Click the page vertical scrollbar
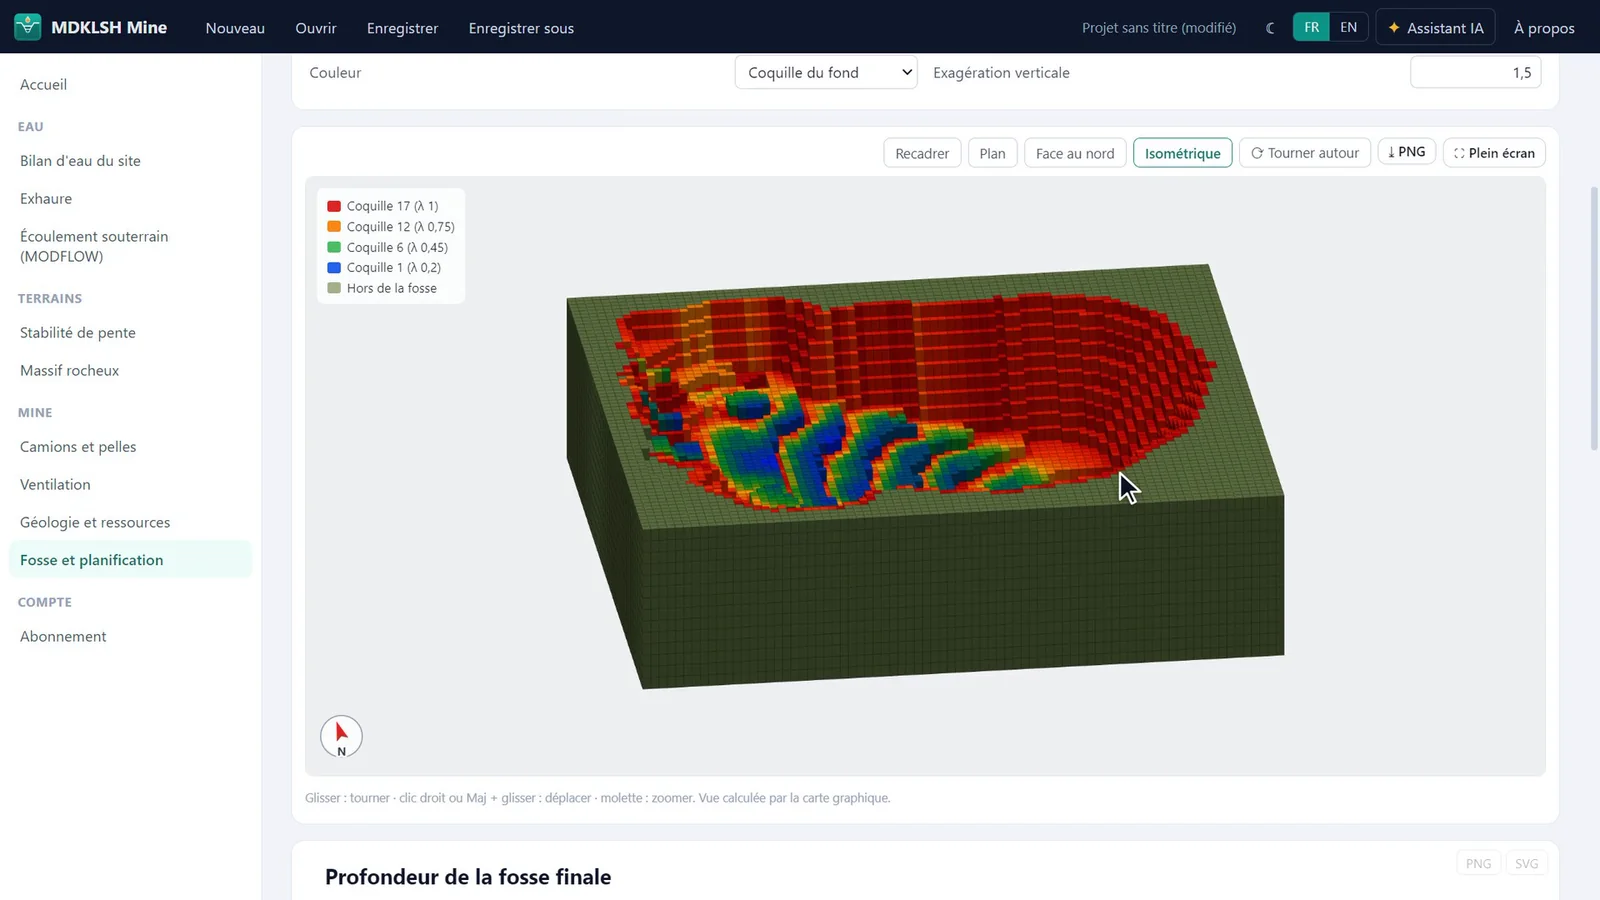Viewport: 1600px width, 900px height. pos(1594,318)
